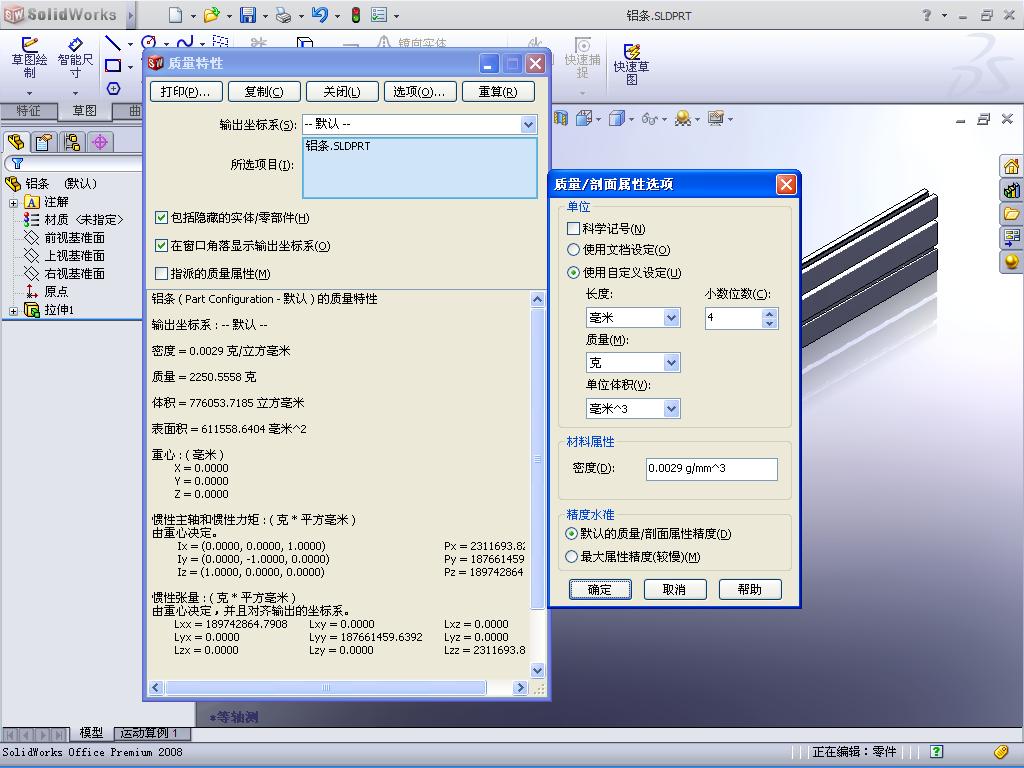
Task: Open the ConfigurationManager tab icon
Action: (72, 142)
